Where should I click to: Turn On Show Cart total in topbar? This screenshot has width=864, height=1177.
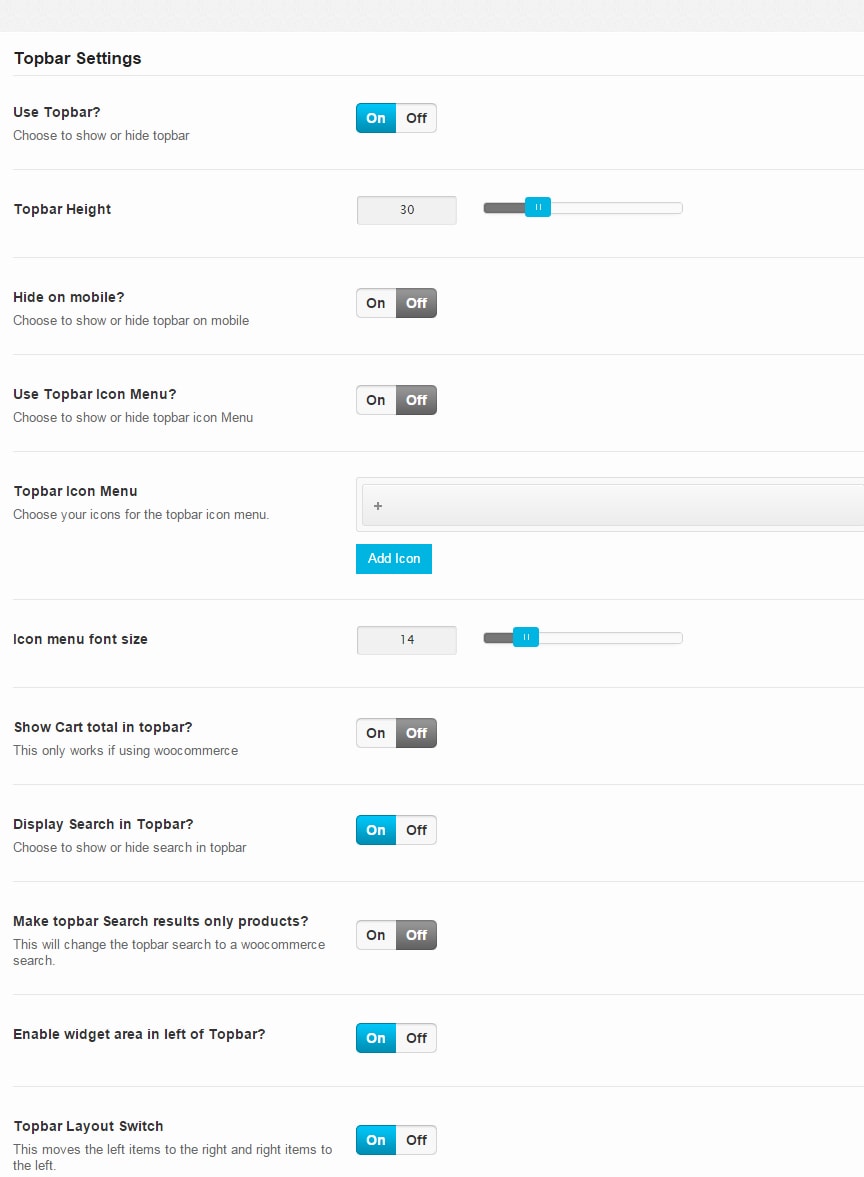coord(376,733)
